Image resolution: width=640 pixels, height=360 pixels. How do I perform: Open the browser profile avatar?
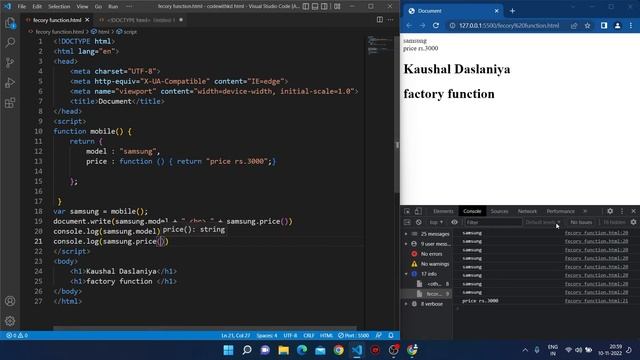point(618,25)
